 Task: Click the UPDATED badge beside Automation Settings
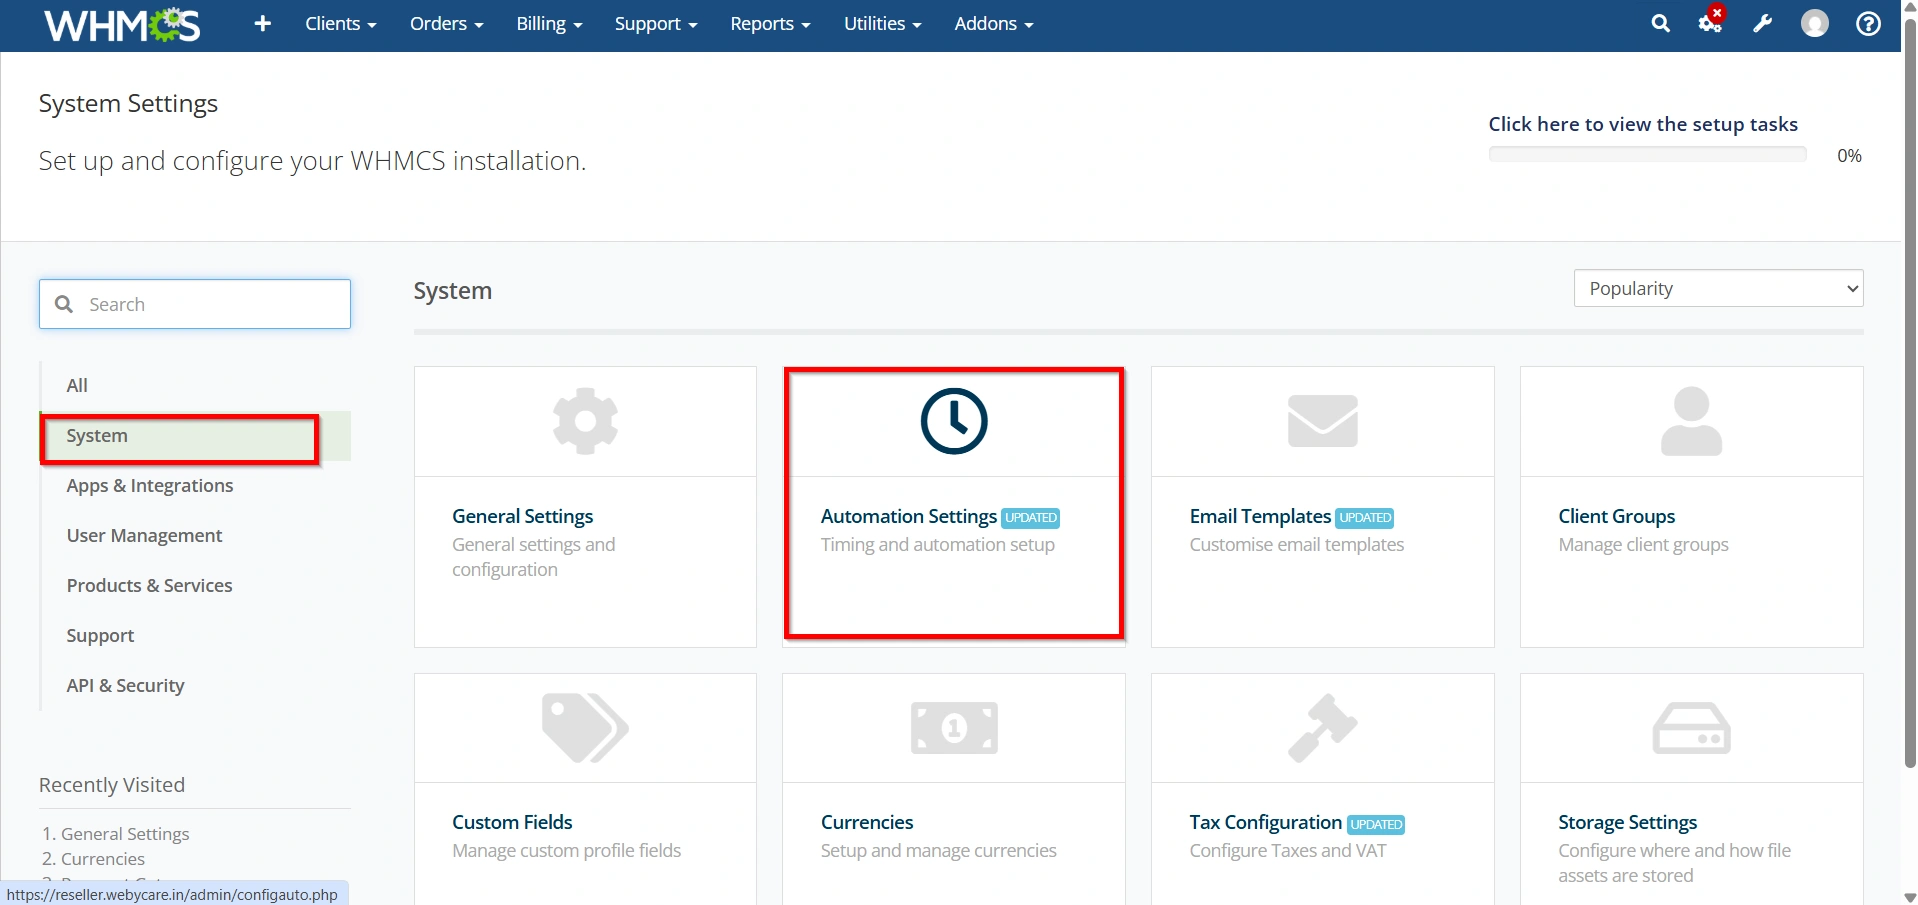(x=1030, y=518)
